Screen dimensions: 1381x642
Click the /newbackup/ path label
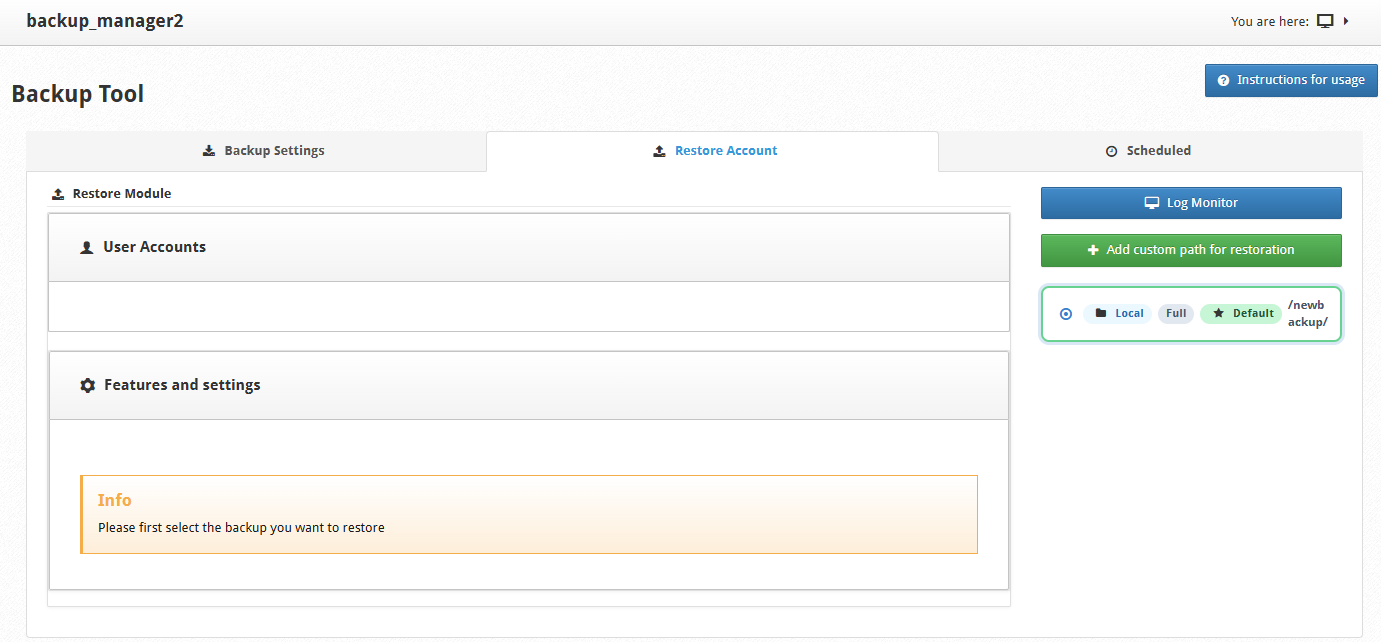click(1307, 314)
